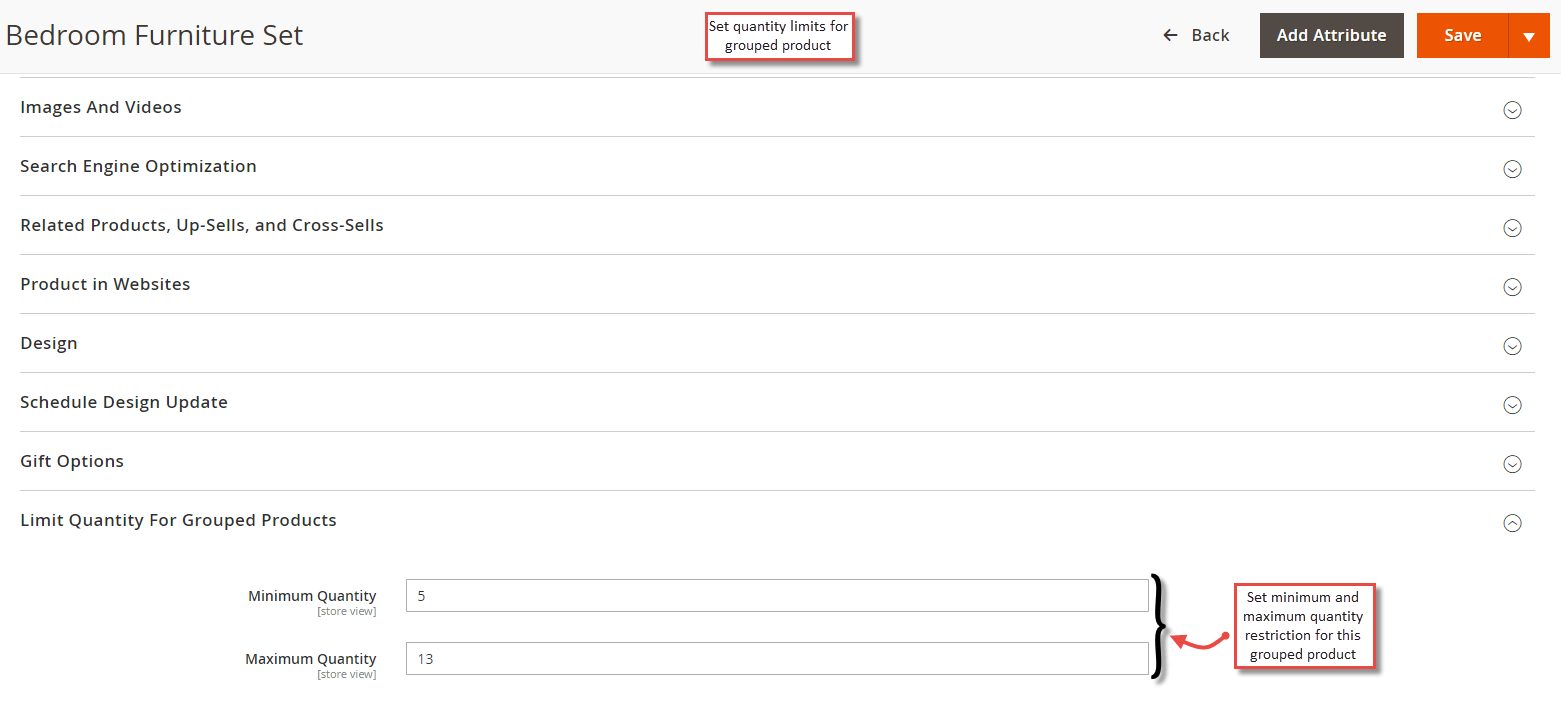
Task: Expand the Gift Options section
Action: pyautogui.click(x=1511, y=464)
